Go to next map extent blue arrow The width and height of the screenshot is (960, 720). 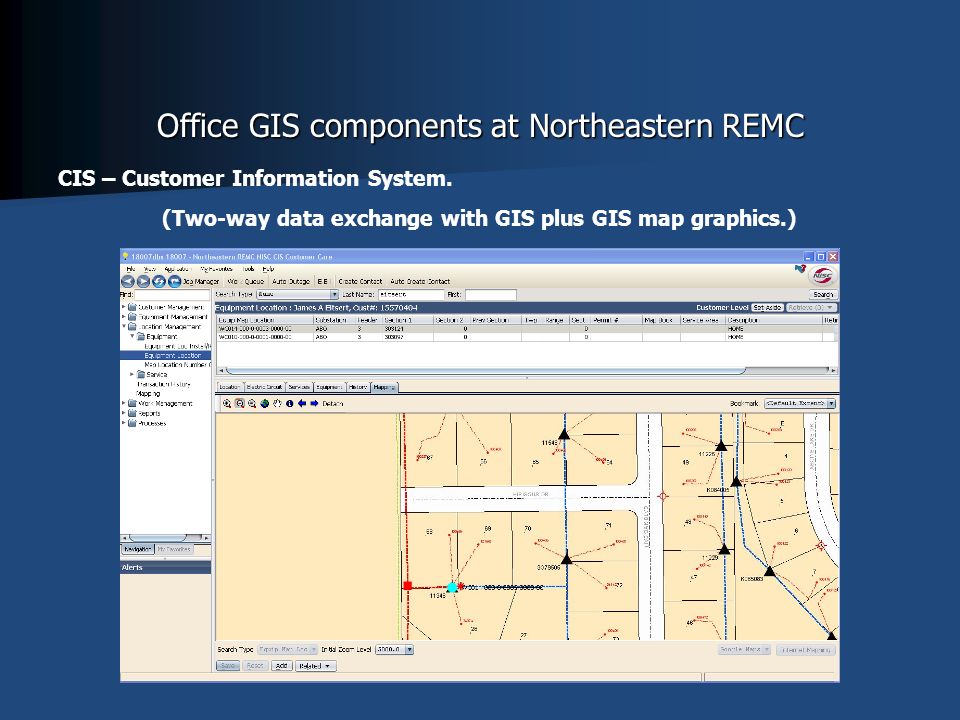314,403
